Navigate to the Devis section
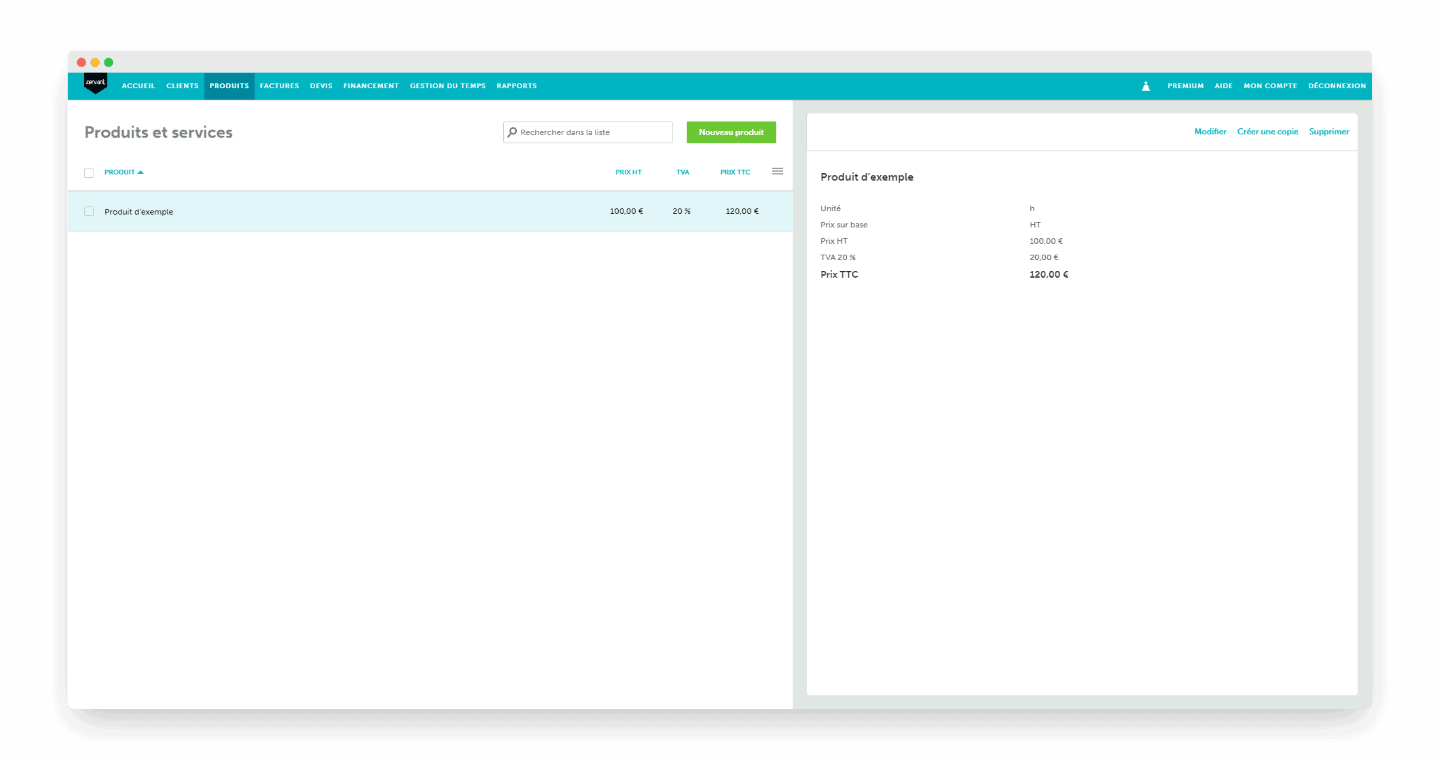This screenshot has height=760, width=1440. click(x=321, y=86)
